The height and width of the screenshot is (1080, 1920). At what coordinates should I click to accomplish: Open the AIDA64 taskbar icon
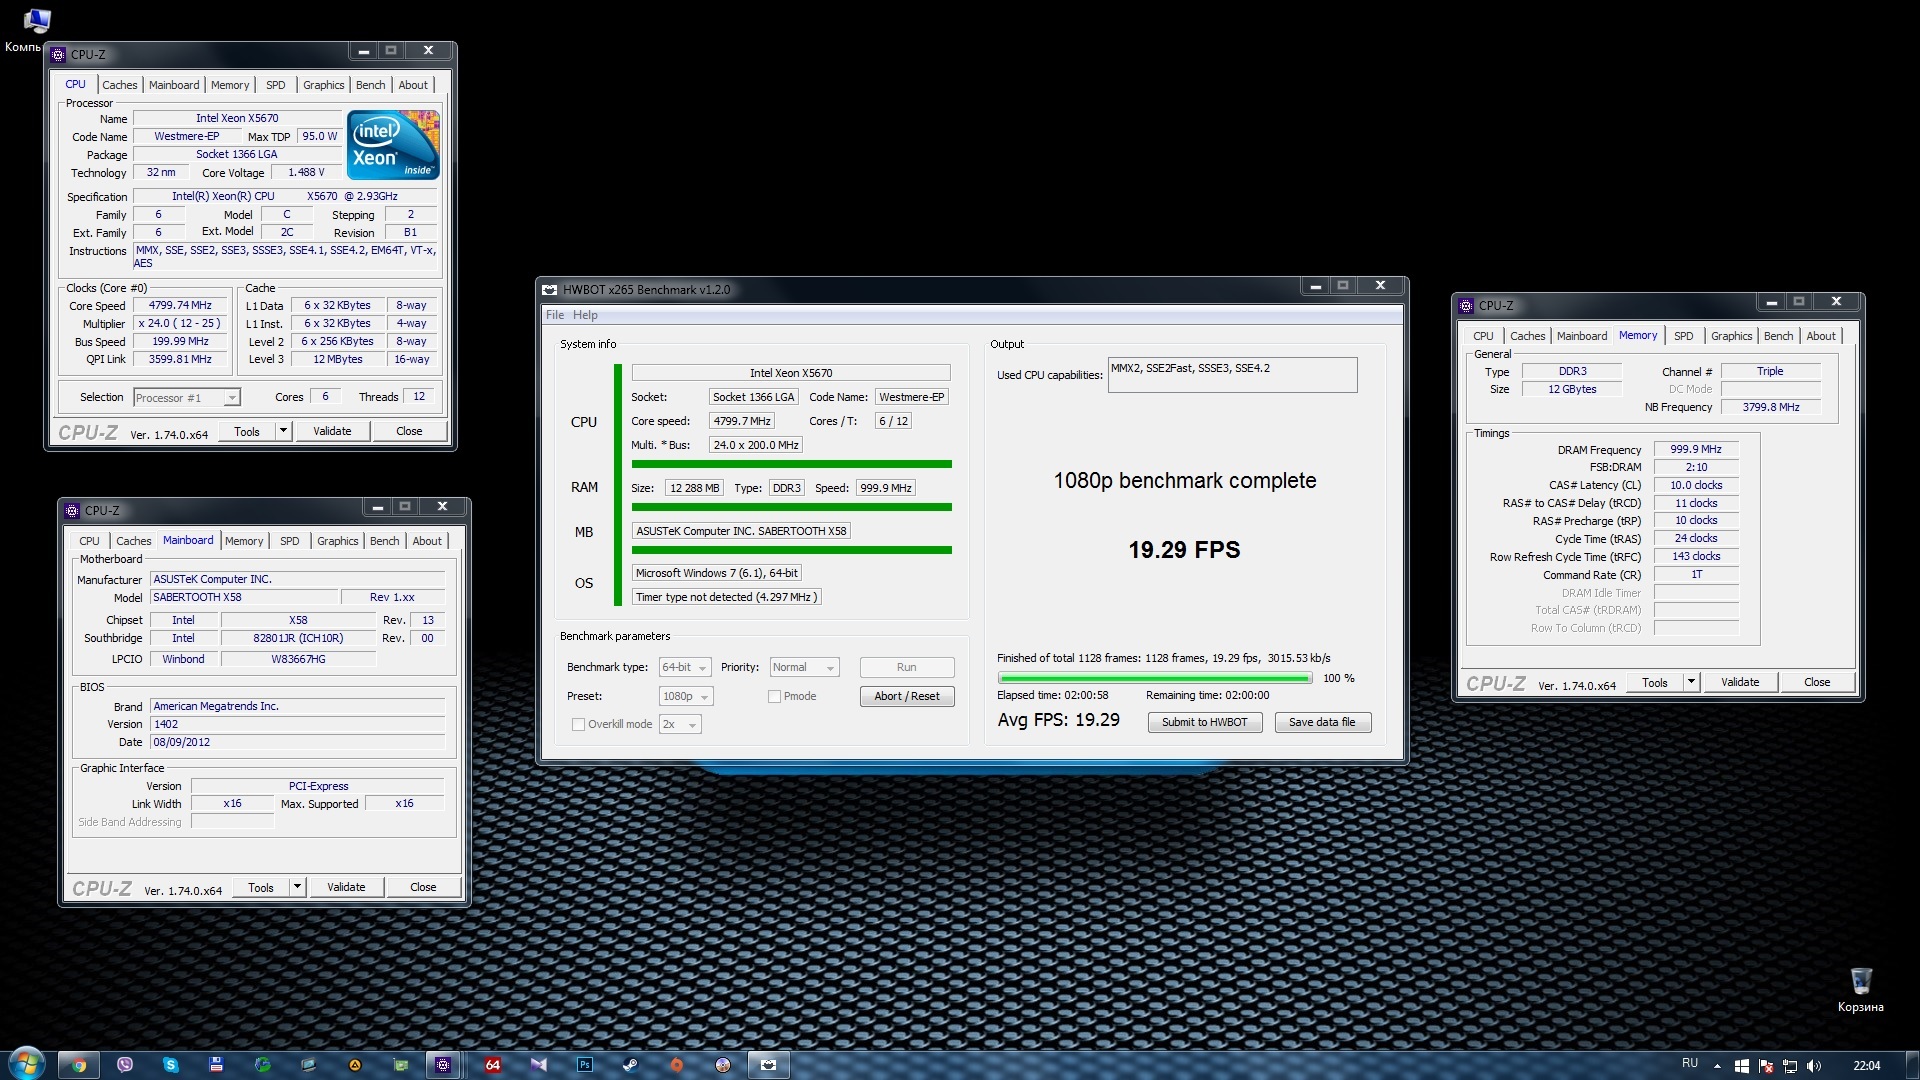click(492, 1065)
